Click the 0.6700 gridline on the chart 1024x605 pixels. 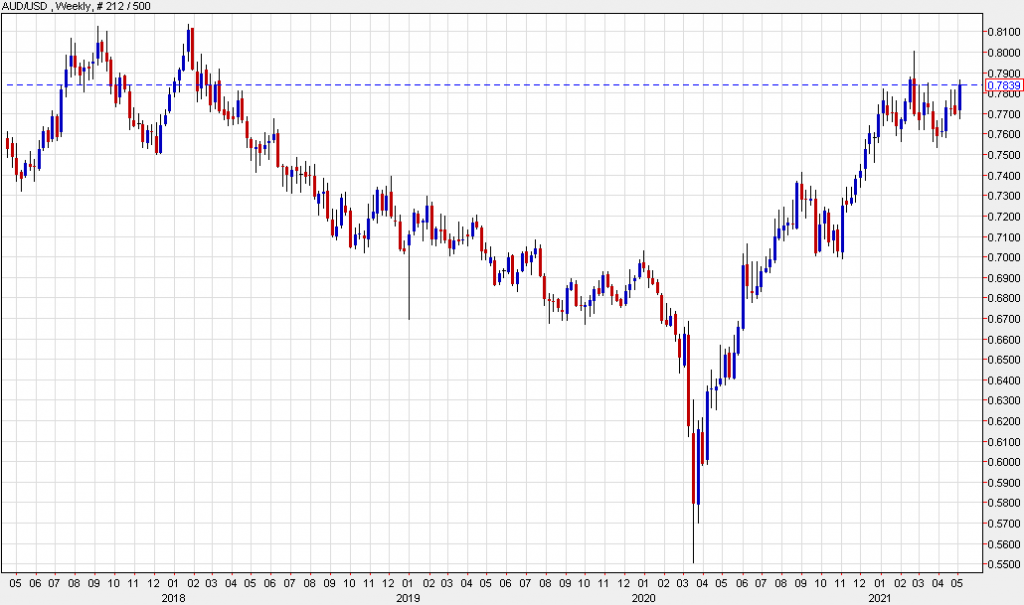[x=500, y=319]
